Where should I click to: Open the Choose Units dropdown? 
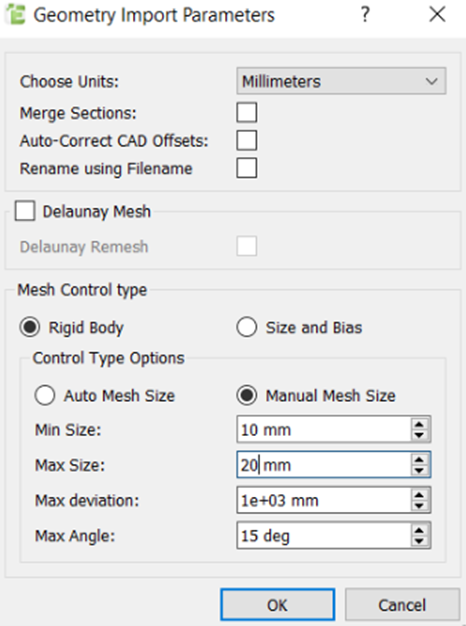tap(341, 81)
